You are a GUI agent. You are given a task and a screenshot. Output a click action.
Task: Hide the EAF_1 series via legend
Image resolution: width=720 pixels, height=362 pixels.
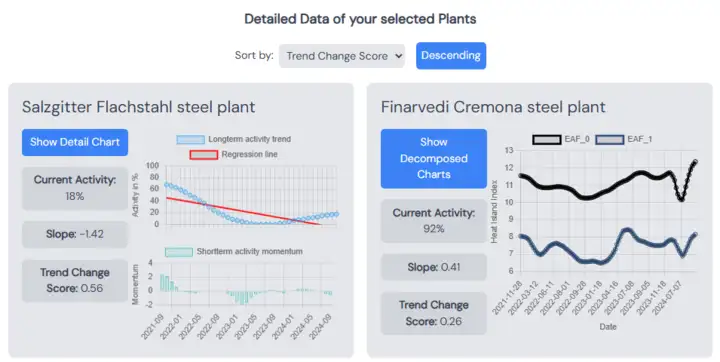pos(609,140)
